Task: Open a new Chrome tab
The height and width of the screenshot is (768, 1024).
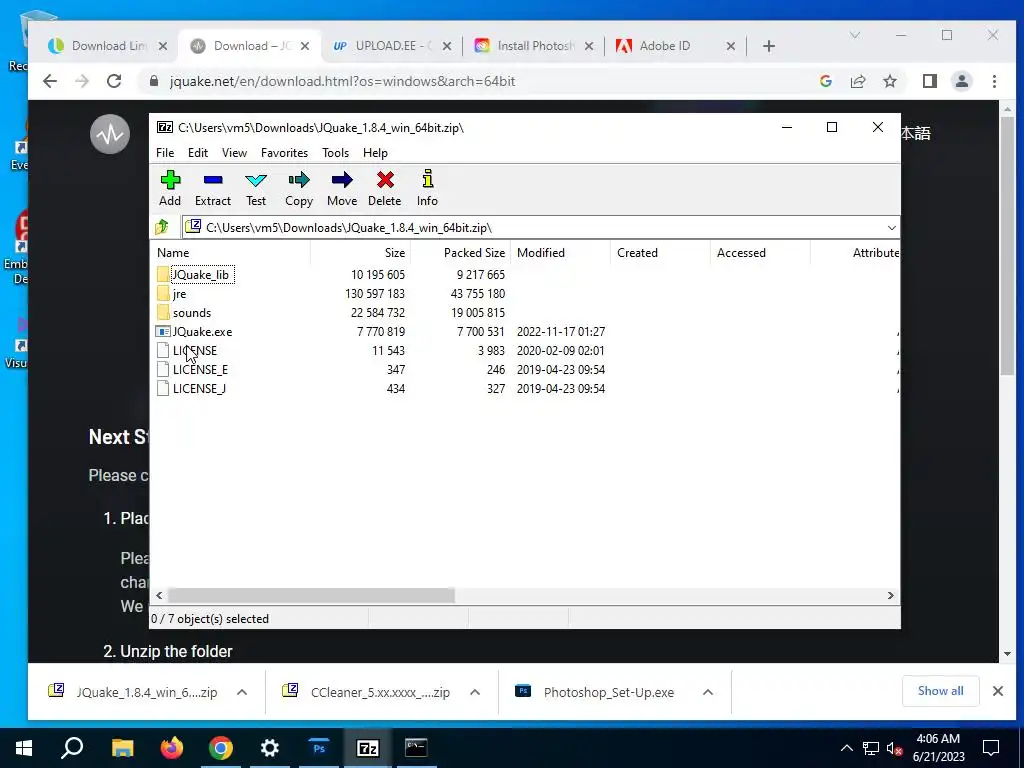Action: [769, 46]
